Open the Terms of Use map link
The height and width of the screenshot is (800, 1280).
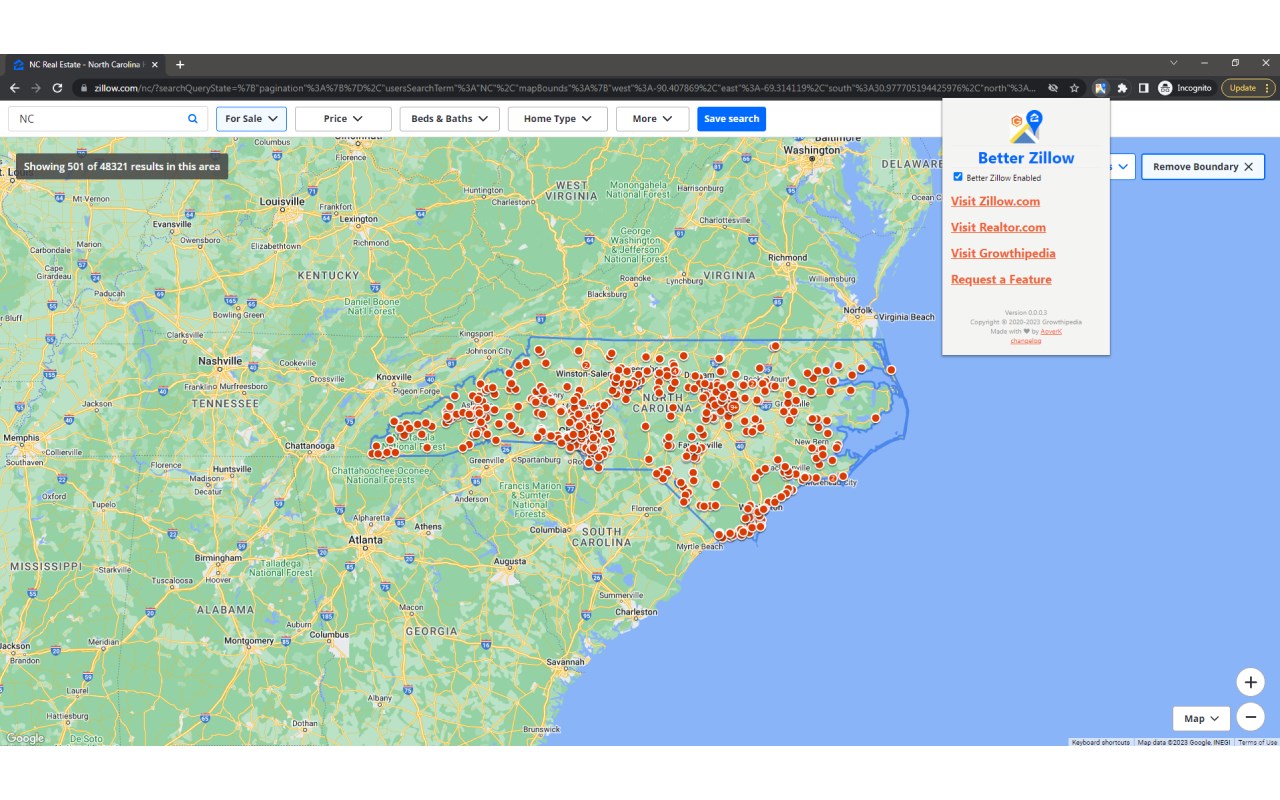pyautogui.click(x=1257, y=742)
